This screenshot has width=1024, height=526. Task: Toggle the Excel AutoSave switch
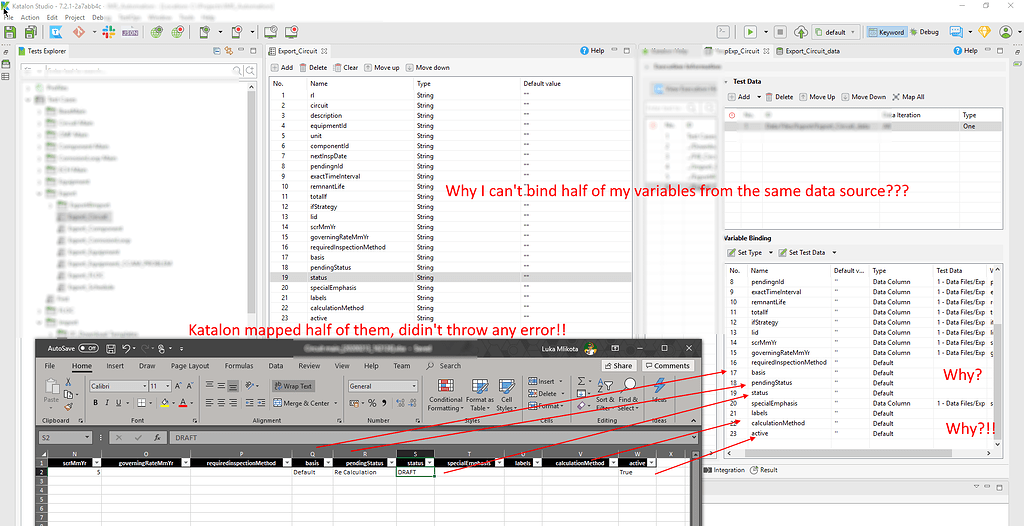click(x=88, y=348)
